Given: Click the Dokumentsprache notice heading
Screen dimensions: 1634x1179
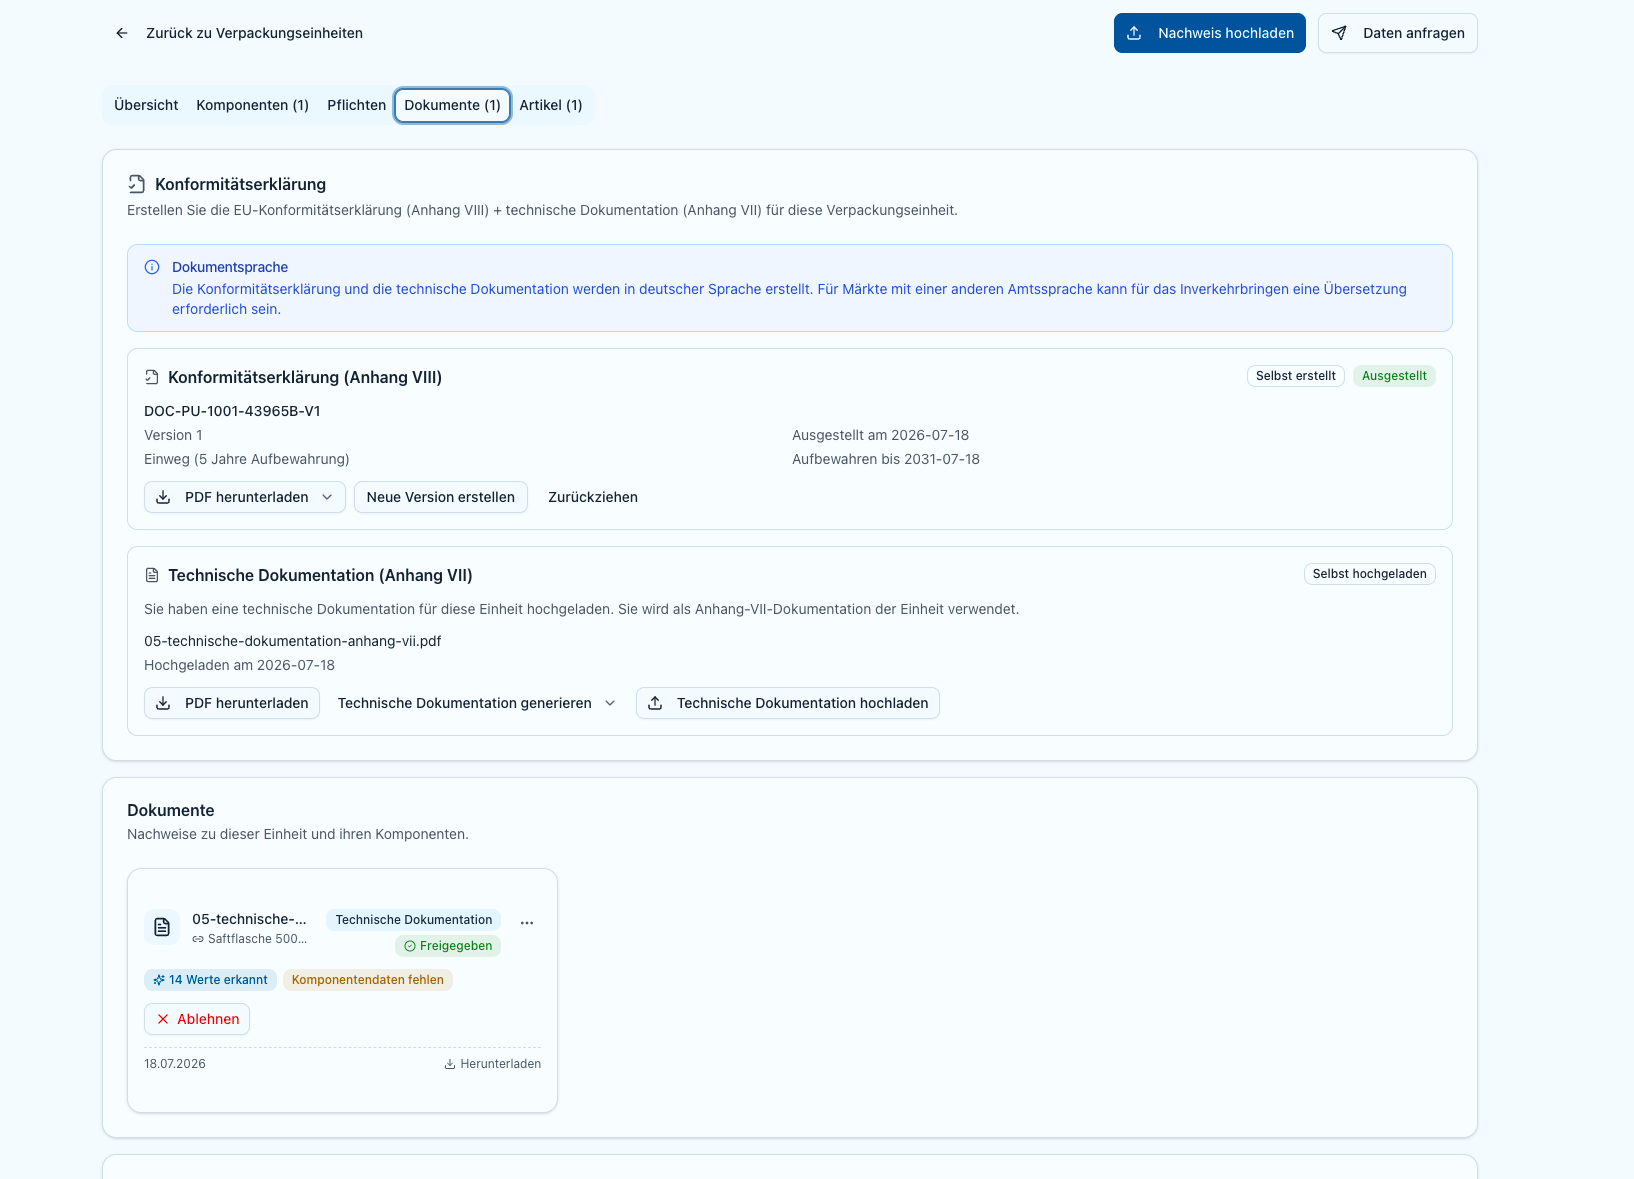Looking at the screenshot, I should click(230, 267).
